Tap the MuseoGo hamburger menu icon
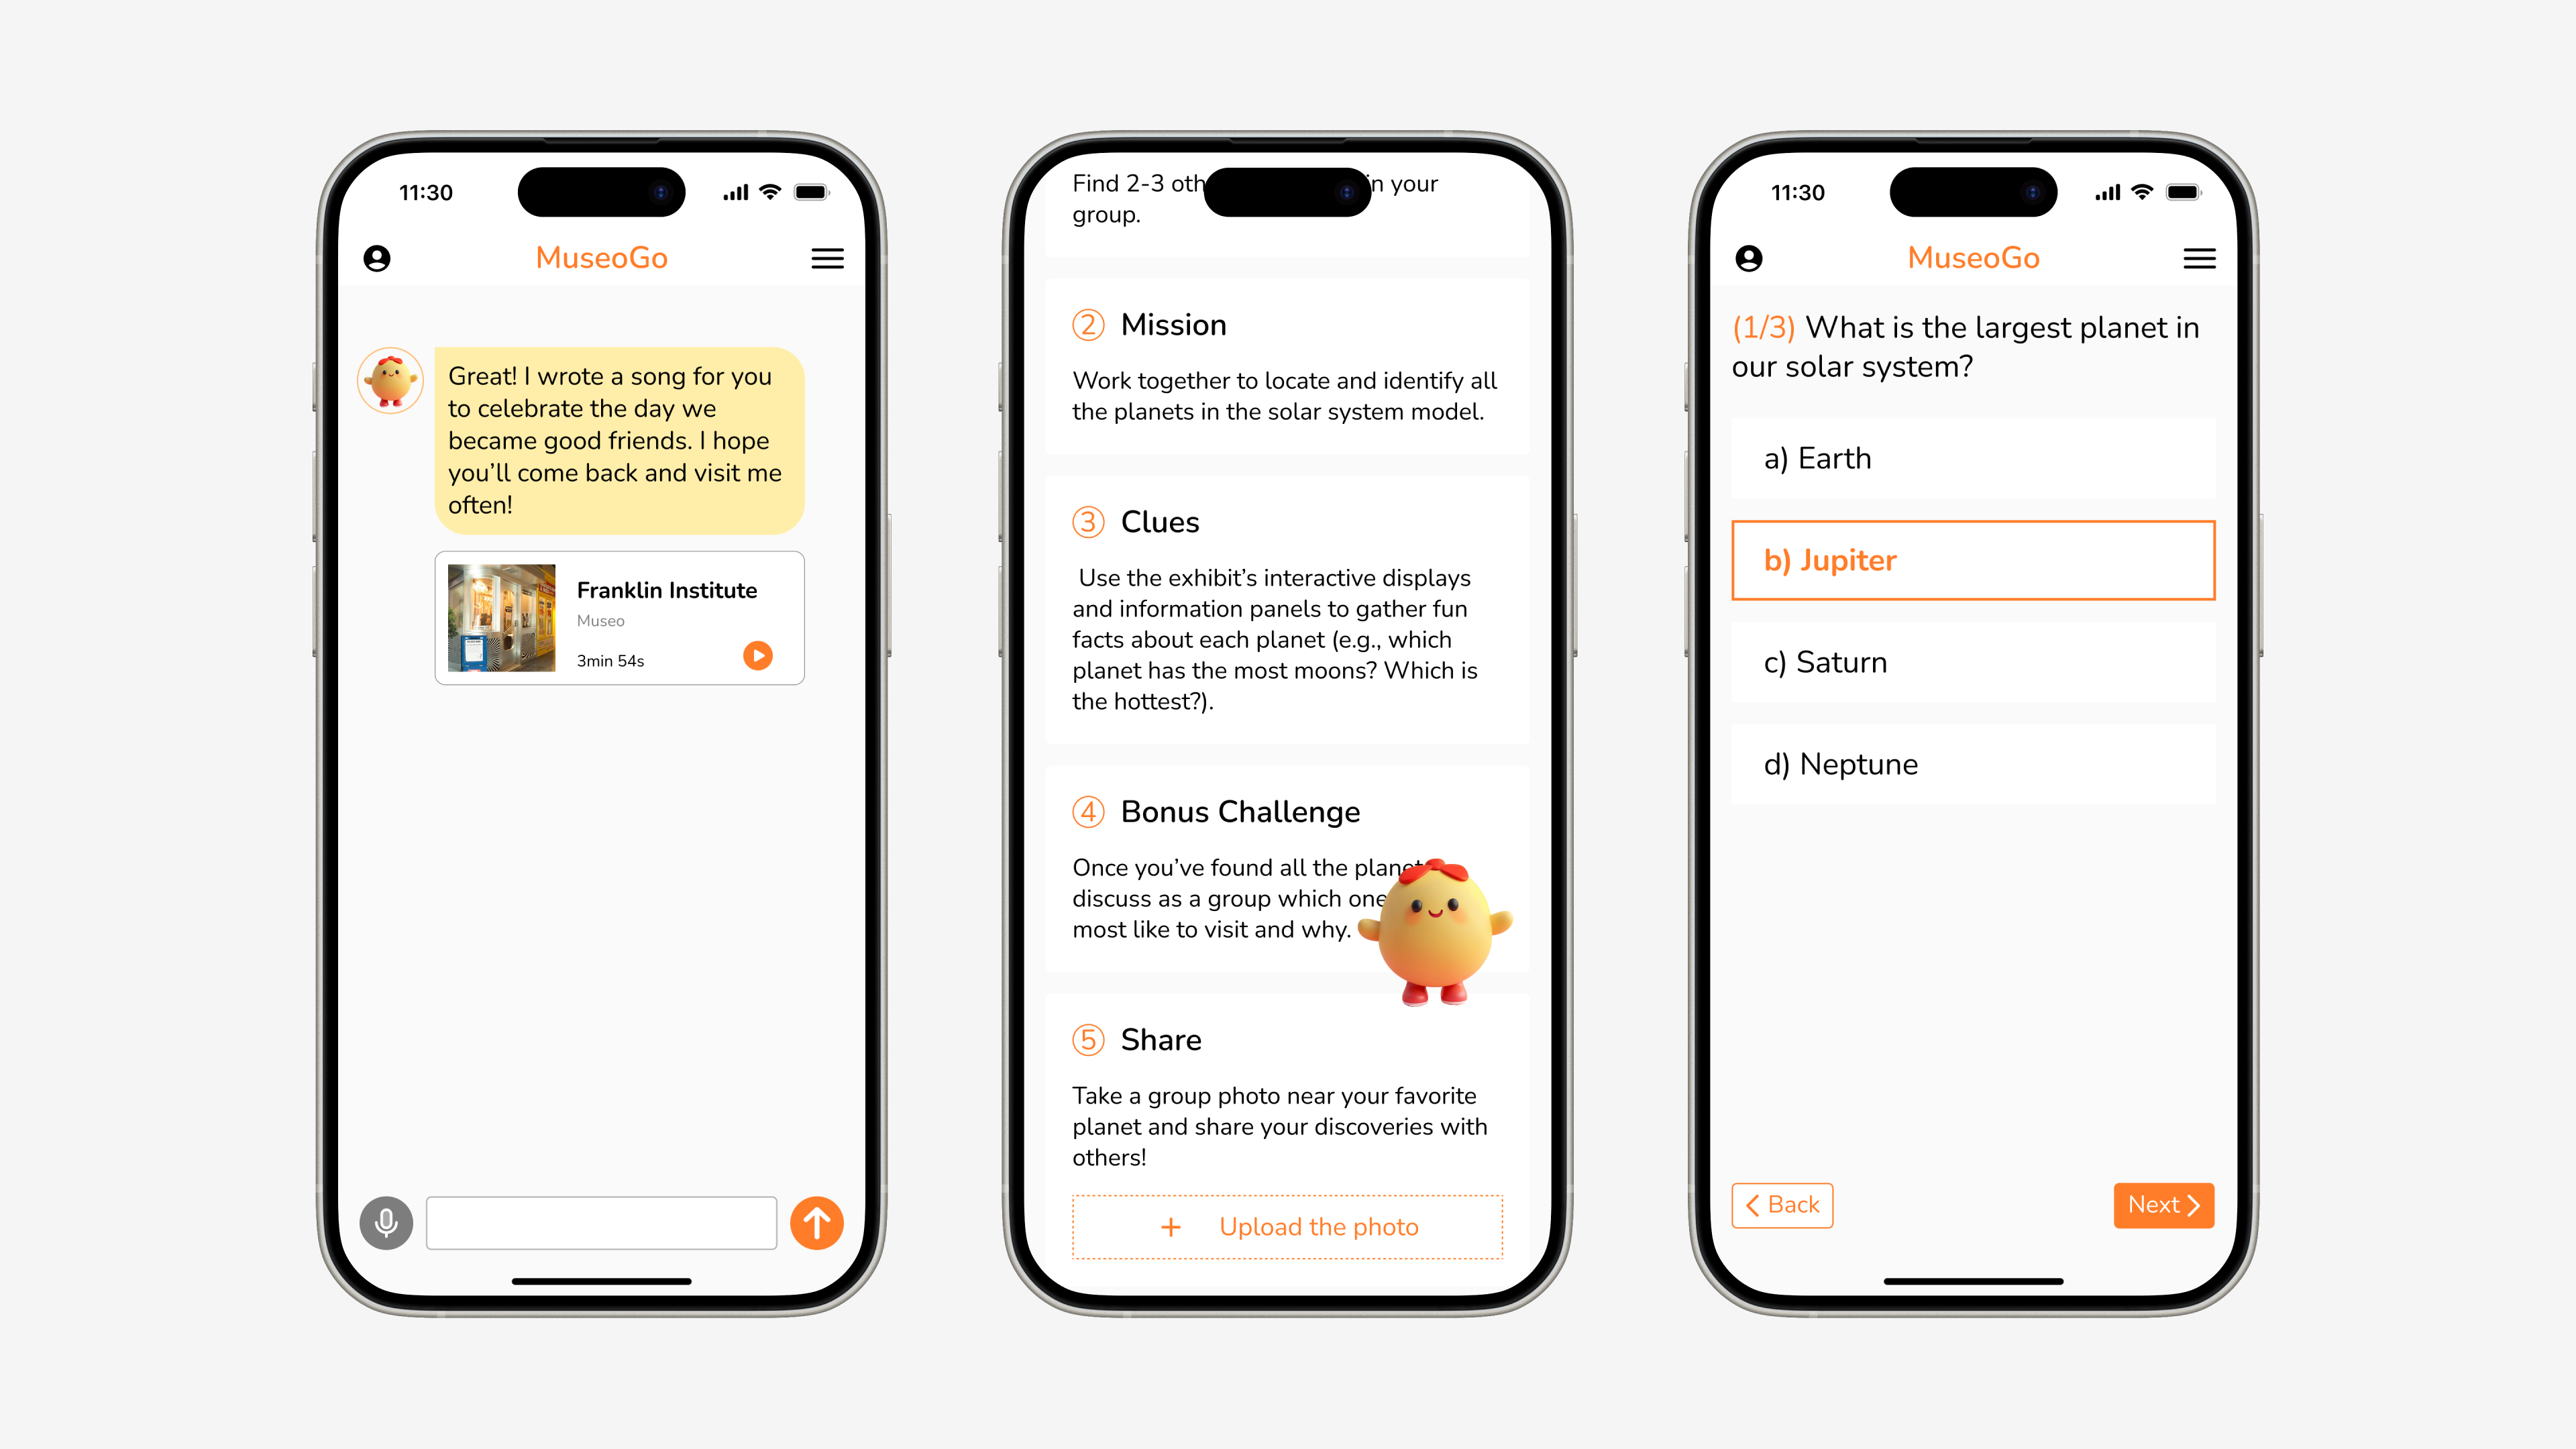Image resolution: width=2576 pixels, height=1449 pixels. (826, 258)
